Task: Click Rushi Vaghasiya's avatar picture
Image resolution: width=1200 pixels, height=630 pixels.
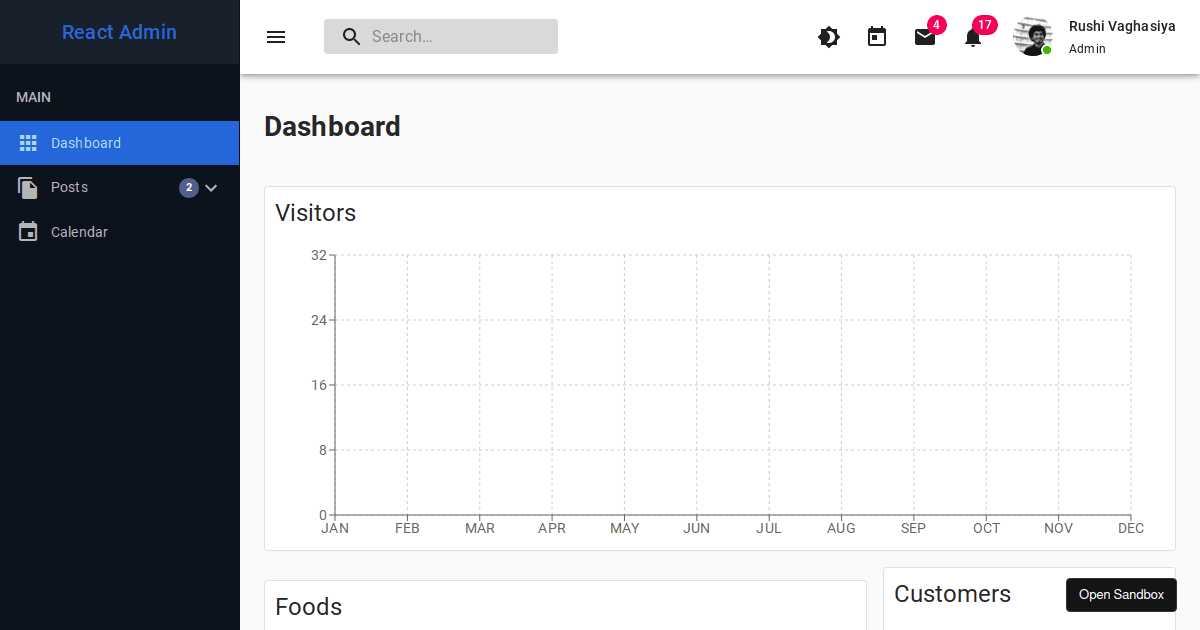Action: [x=1033, y=36]
